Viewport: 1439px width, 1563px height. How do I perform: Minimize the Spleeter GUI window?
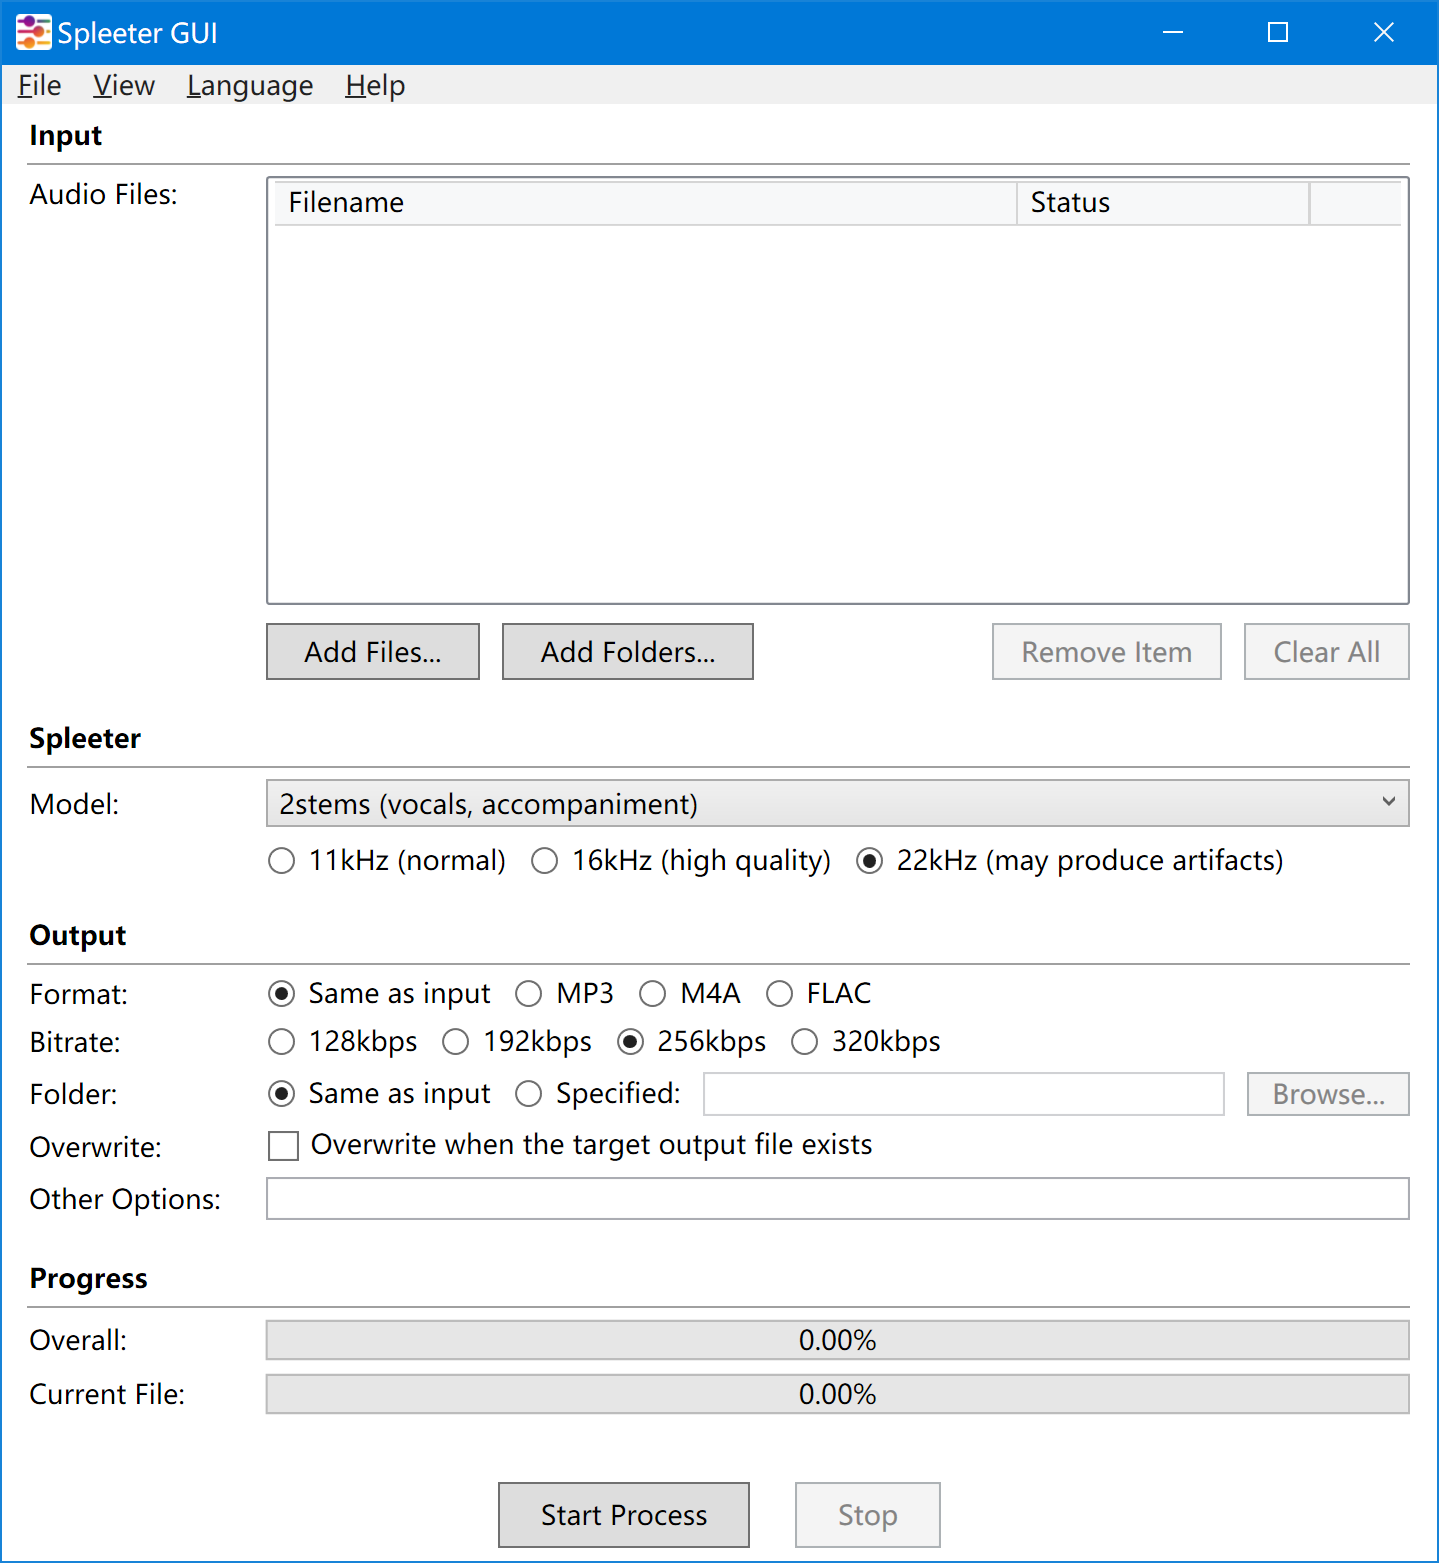(x=1173, y=33)
